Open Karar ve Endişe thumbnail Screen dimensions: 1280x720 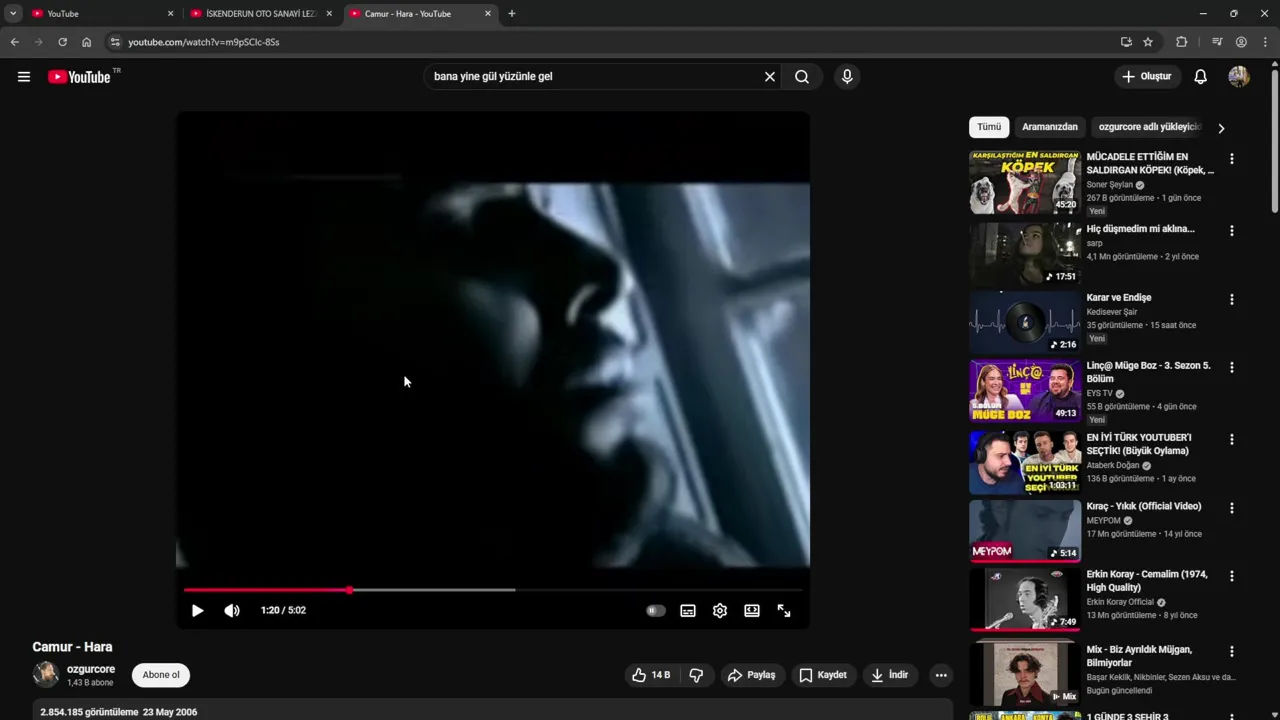pos(1025,322)
